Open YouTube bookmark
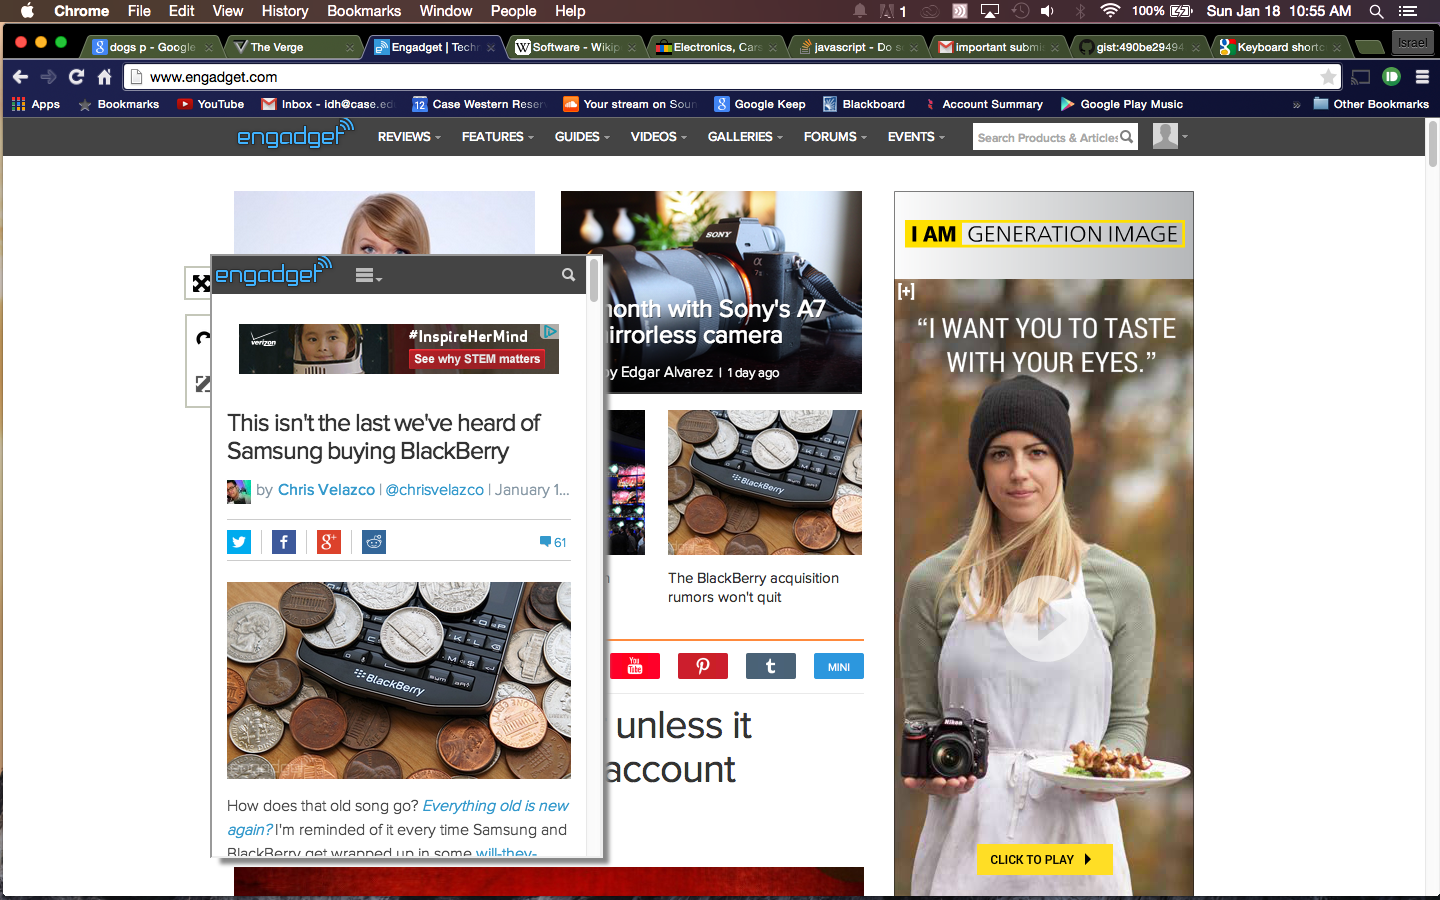 tap(211, 104)
